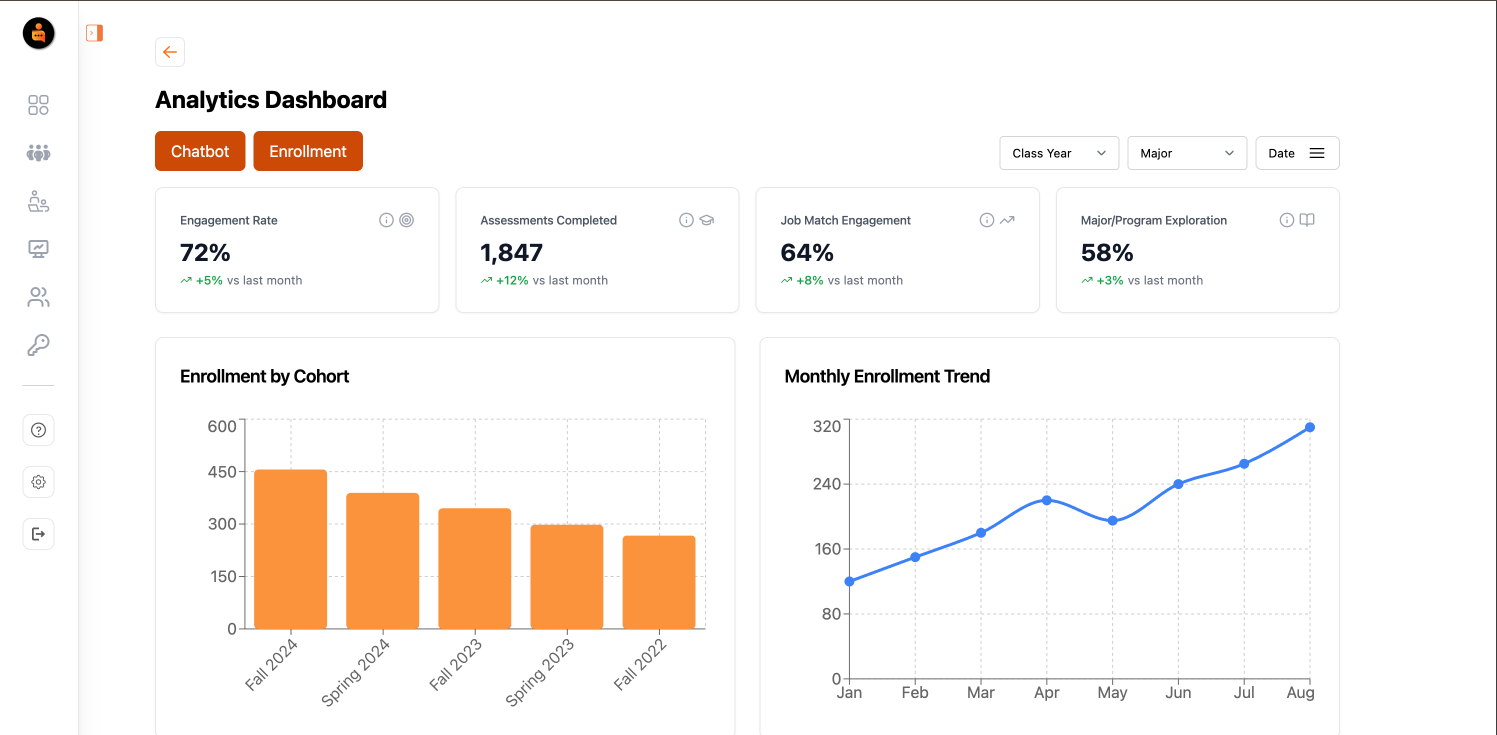Click the 58% major exploration value
The width and height of the screenshot is (1497, 735).
(1107, 252)
